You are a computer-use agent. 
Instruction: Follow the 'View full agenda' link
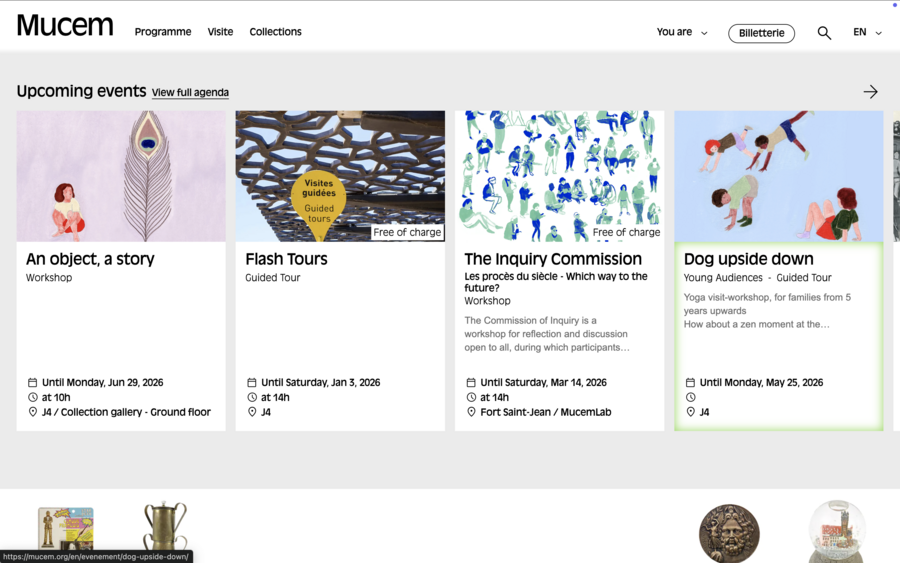(x=190, y=93)
